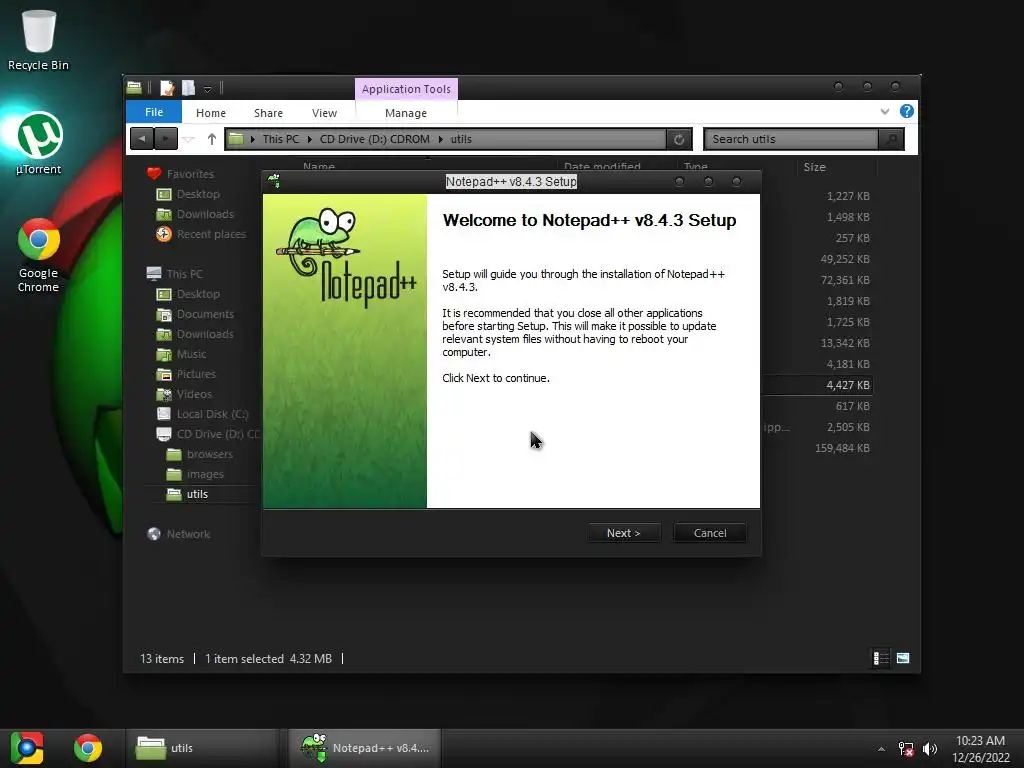Switch to the Home ribbon tab
The width and height of the screenshot is (1024, 768).
211,113
